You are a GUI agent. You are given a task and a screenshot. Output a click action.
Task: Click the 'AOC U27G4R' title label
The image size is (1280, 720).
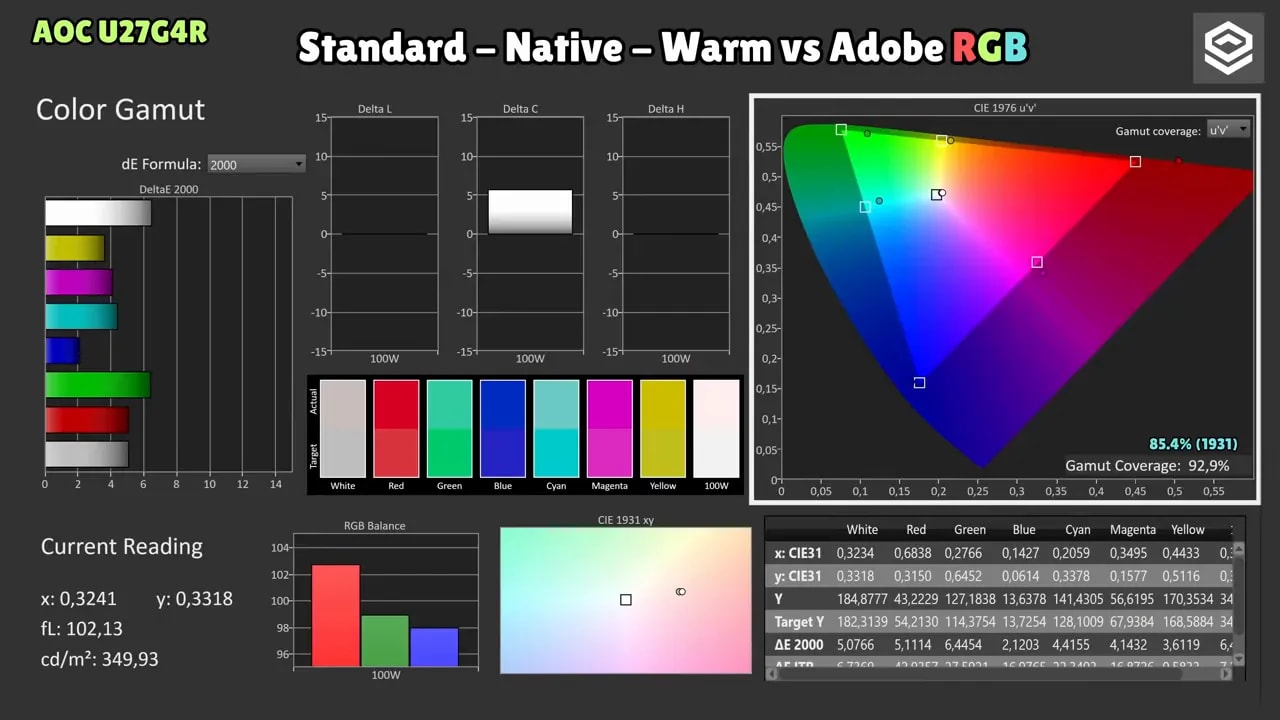(120, 32)
